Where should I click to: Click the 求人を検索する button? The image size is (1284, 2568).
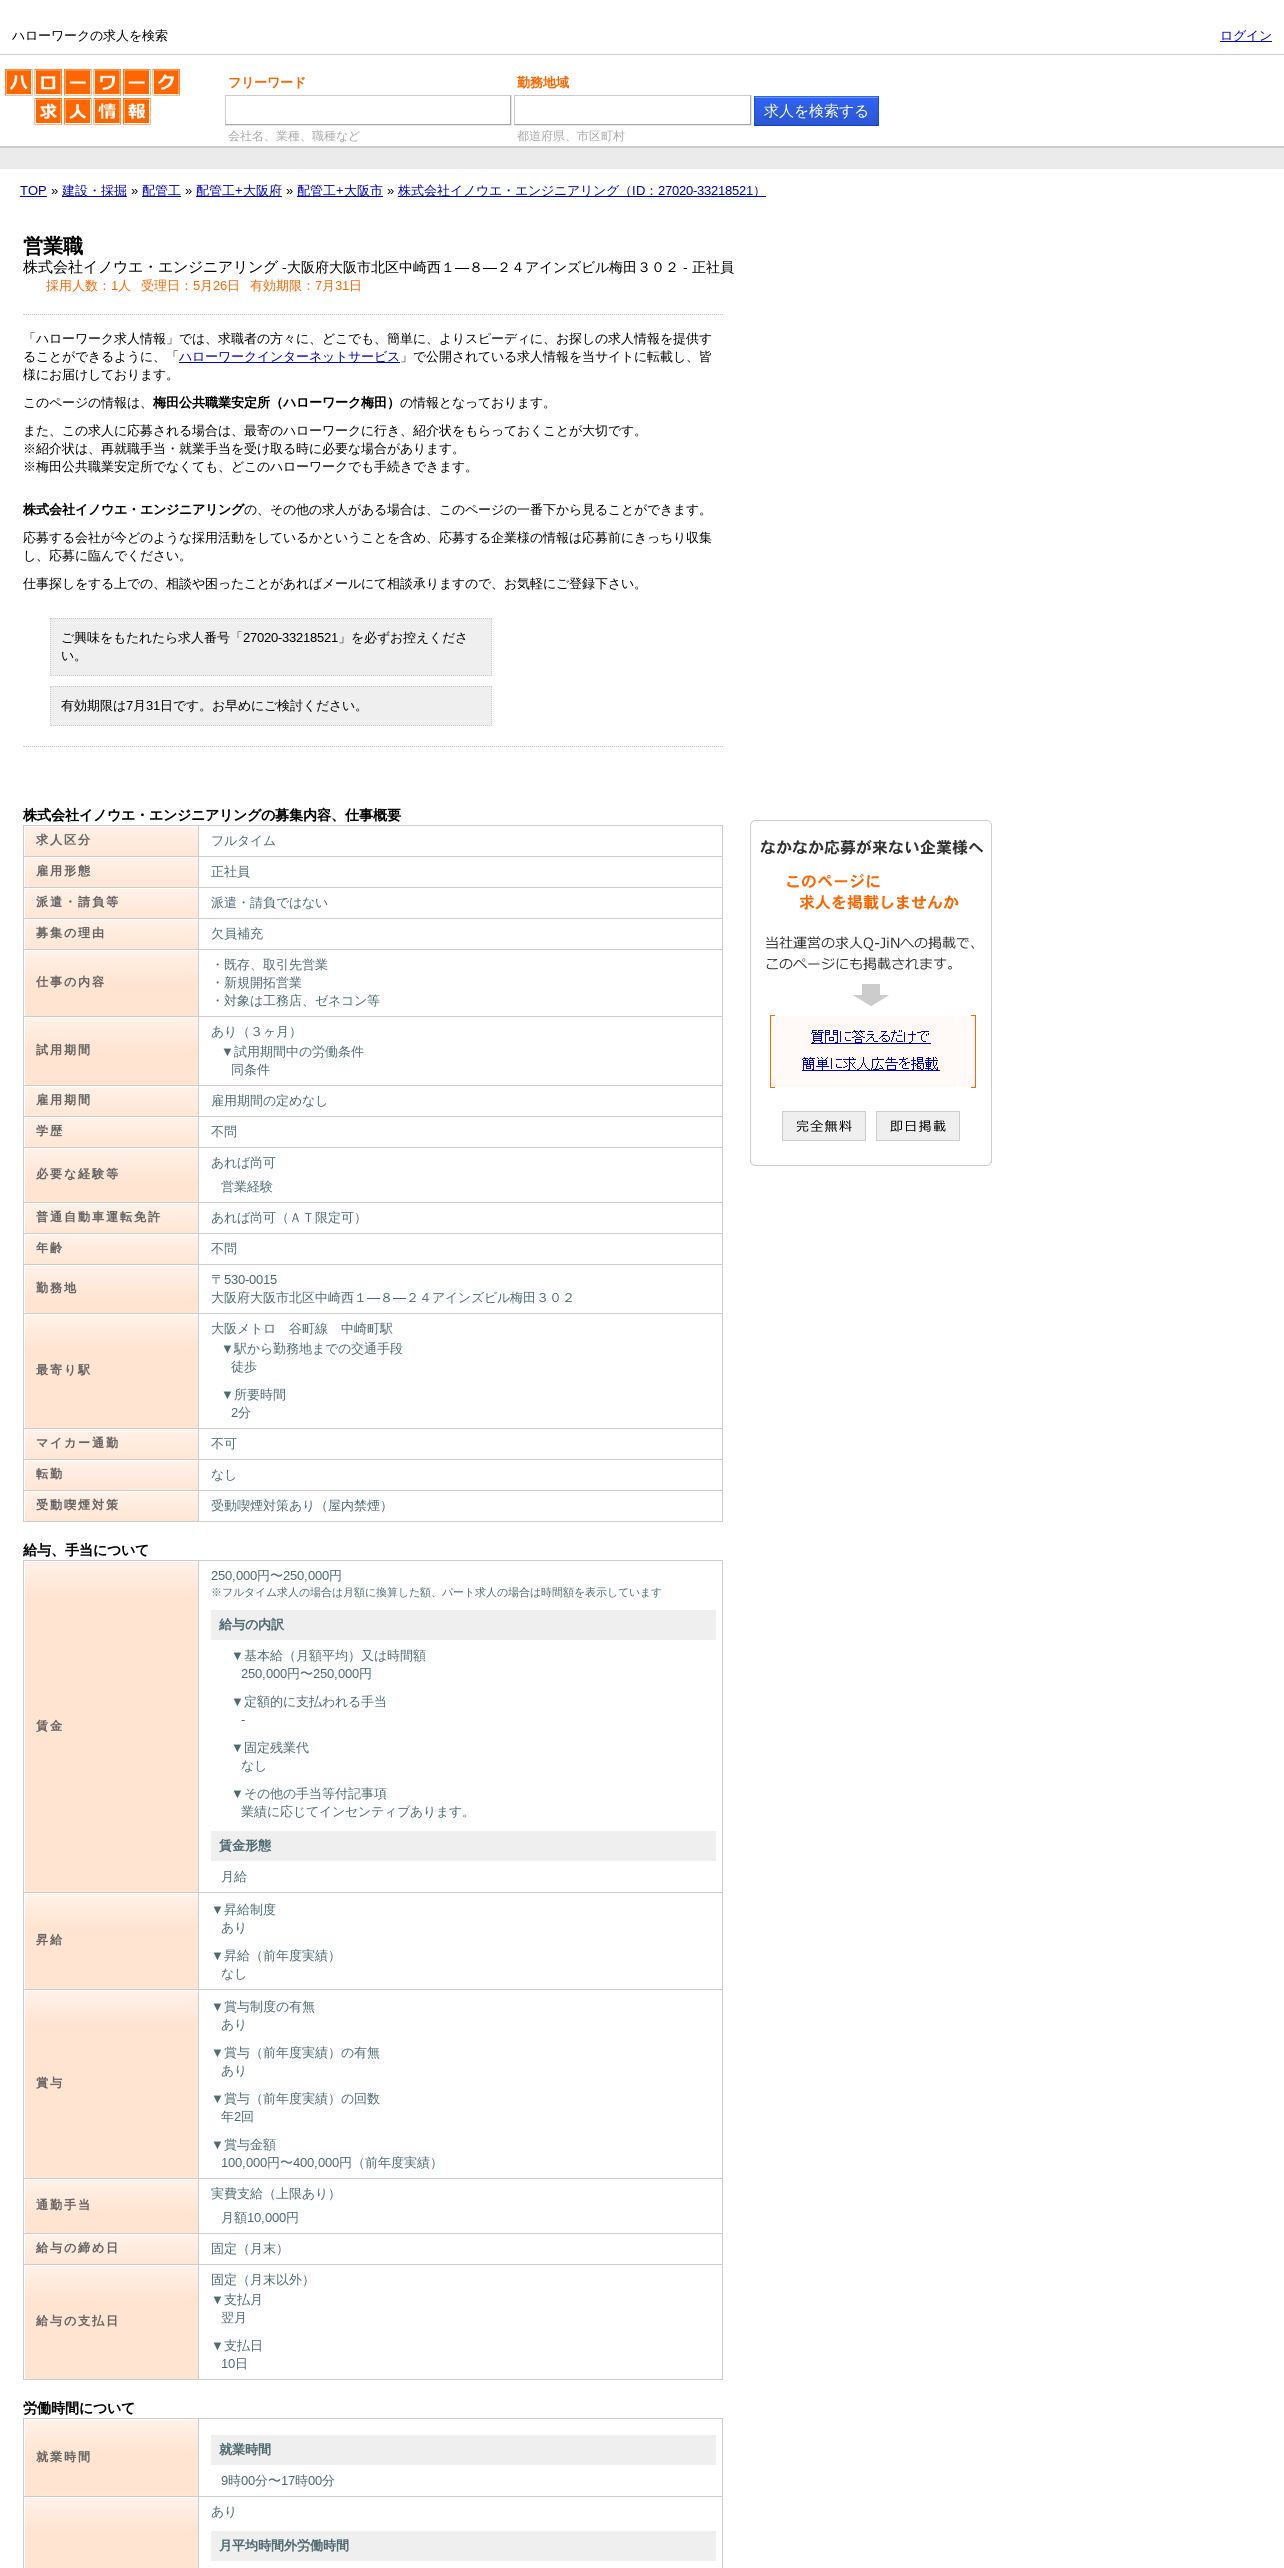[x=816, y=111]
